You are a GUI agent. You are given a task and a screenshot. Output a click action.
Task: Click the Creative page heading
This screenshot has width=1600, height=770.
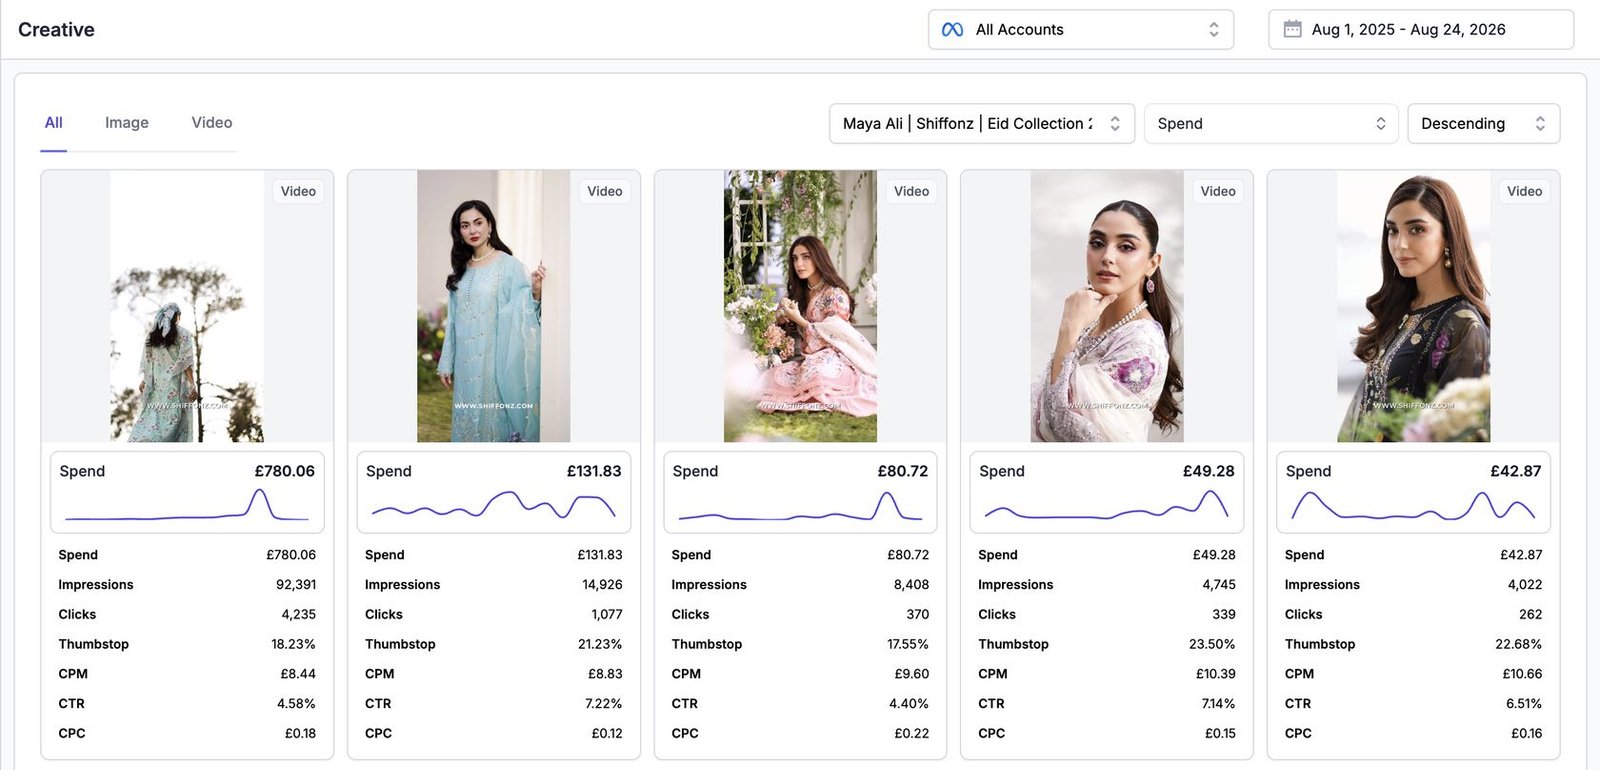56,30
